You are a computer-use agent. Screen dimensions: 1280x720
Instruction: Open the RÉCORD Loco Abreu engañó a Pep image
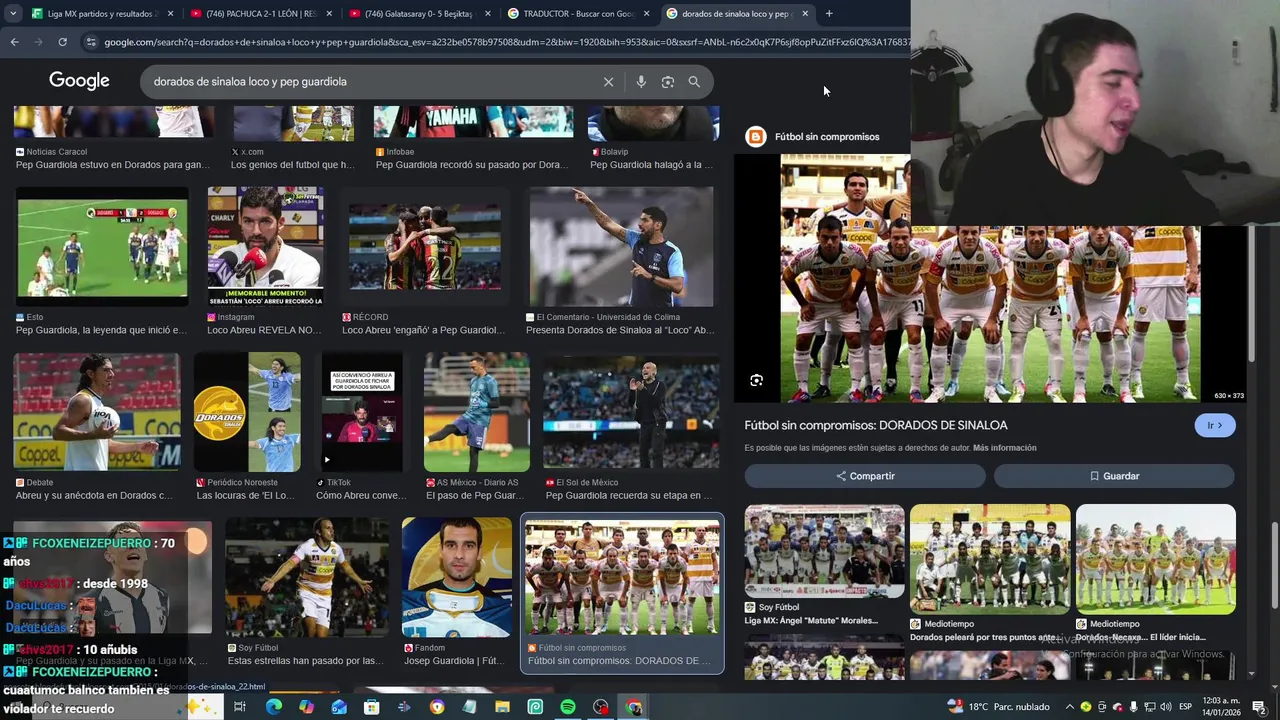424,246
